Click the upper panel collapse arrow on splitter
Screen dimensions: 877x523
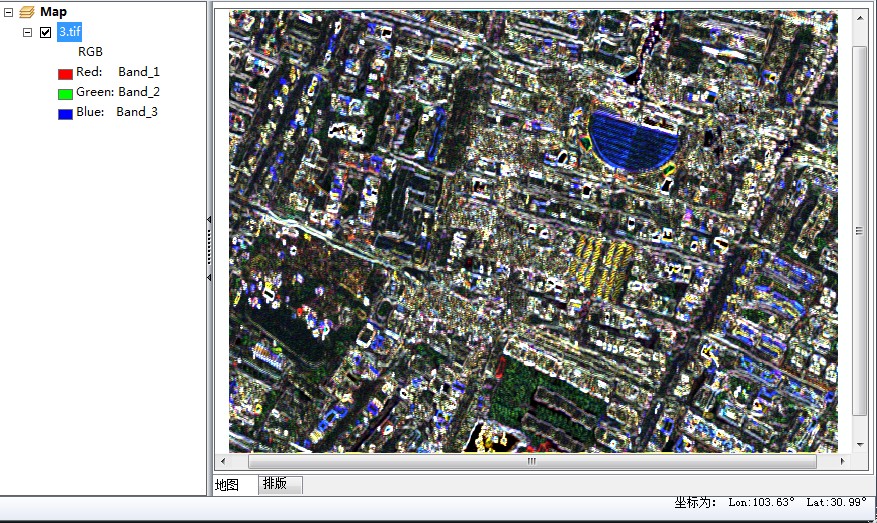pos(209,219)
